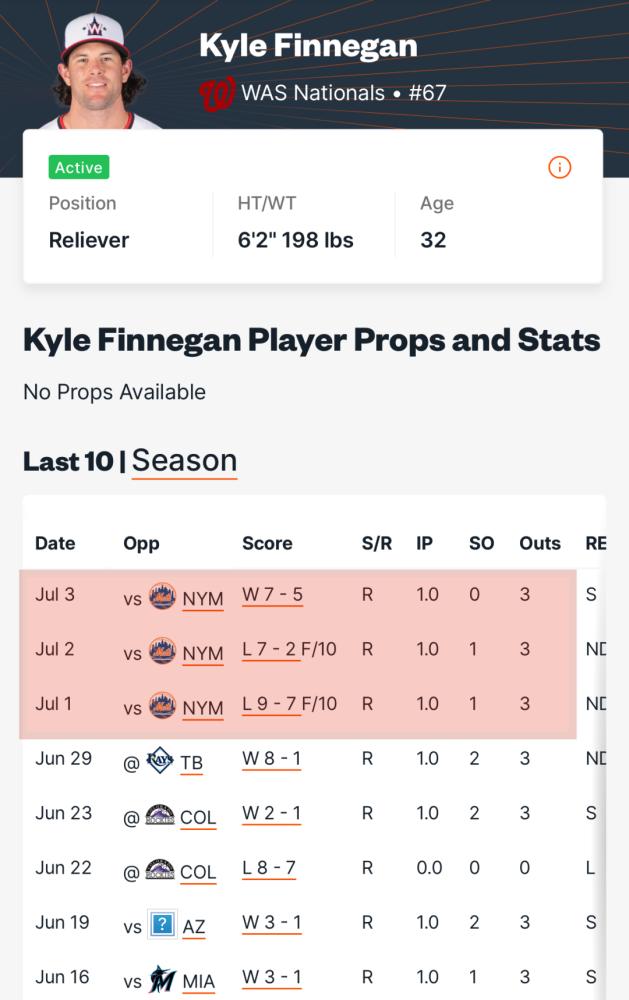
Task: Select the Last 10 tab
Action: [x=68, y=461]
